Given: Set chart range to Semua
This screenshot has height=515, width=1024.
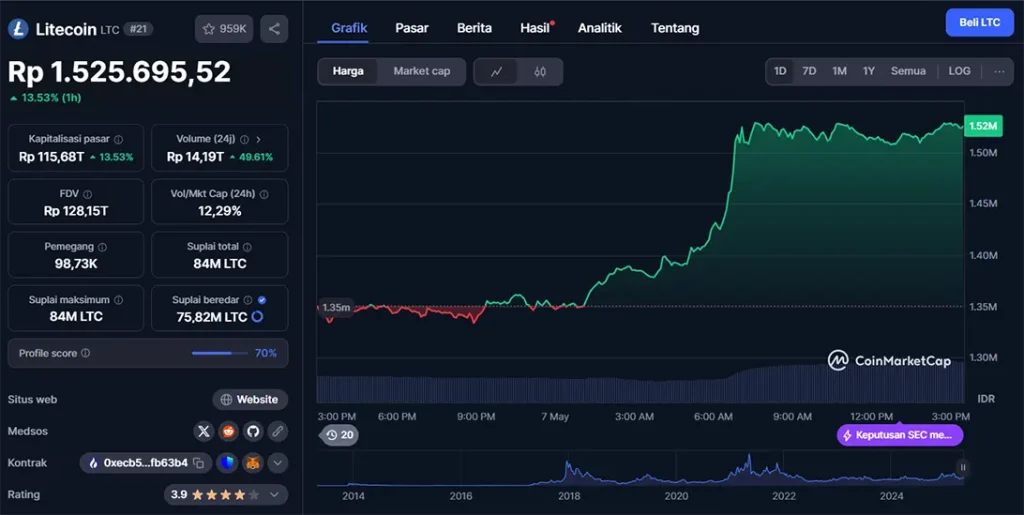Looking at the screenshot, I should 908,71.
